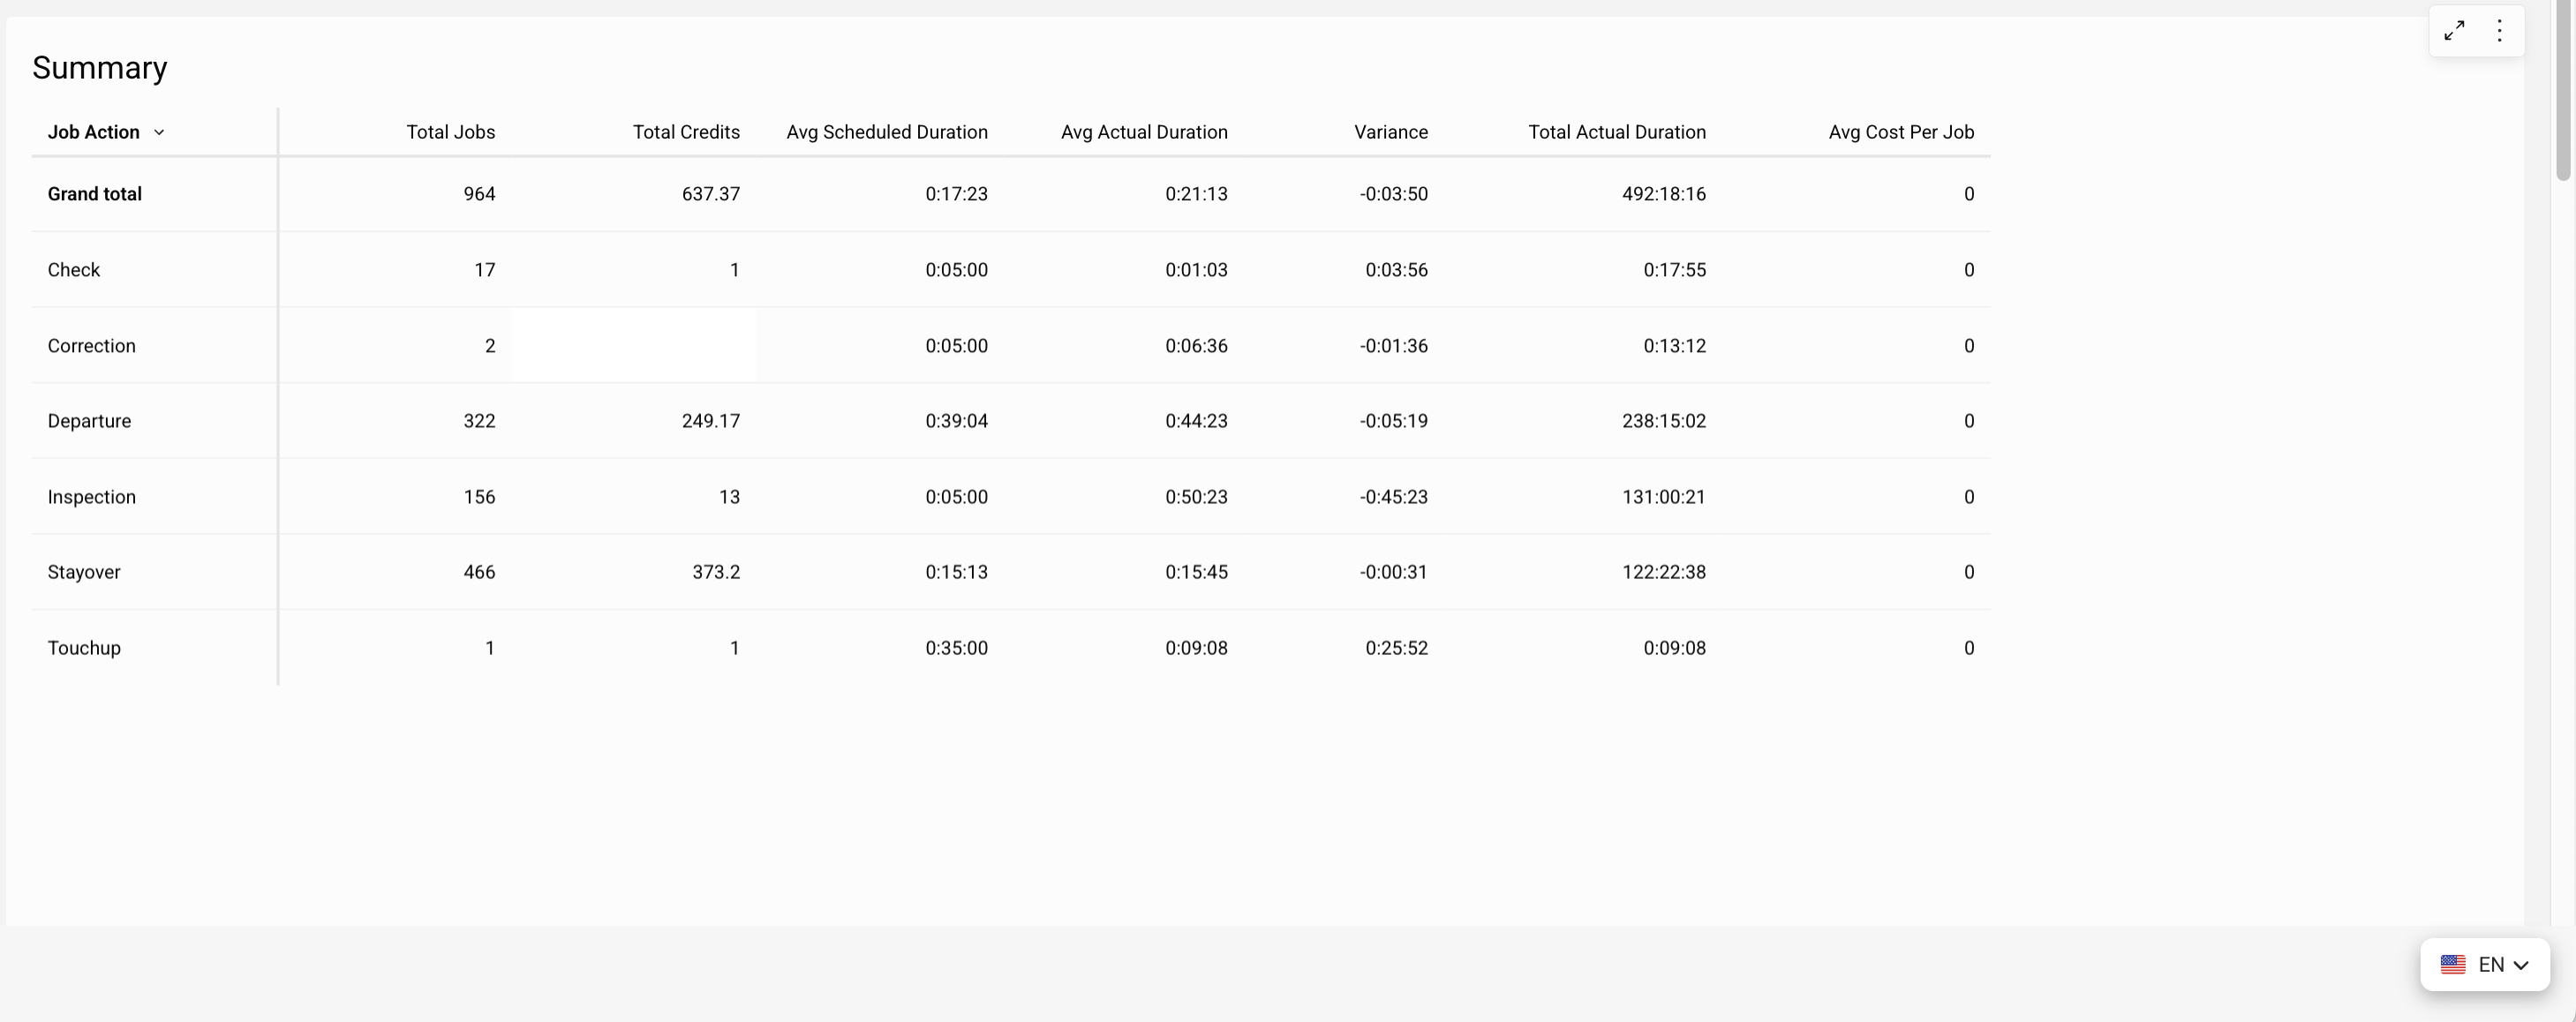The height and width of the screenshot is (1022, 2576).
Task: Click the empty Correction Total Credits cell
Action: coord(634,345)
